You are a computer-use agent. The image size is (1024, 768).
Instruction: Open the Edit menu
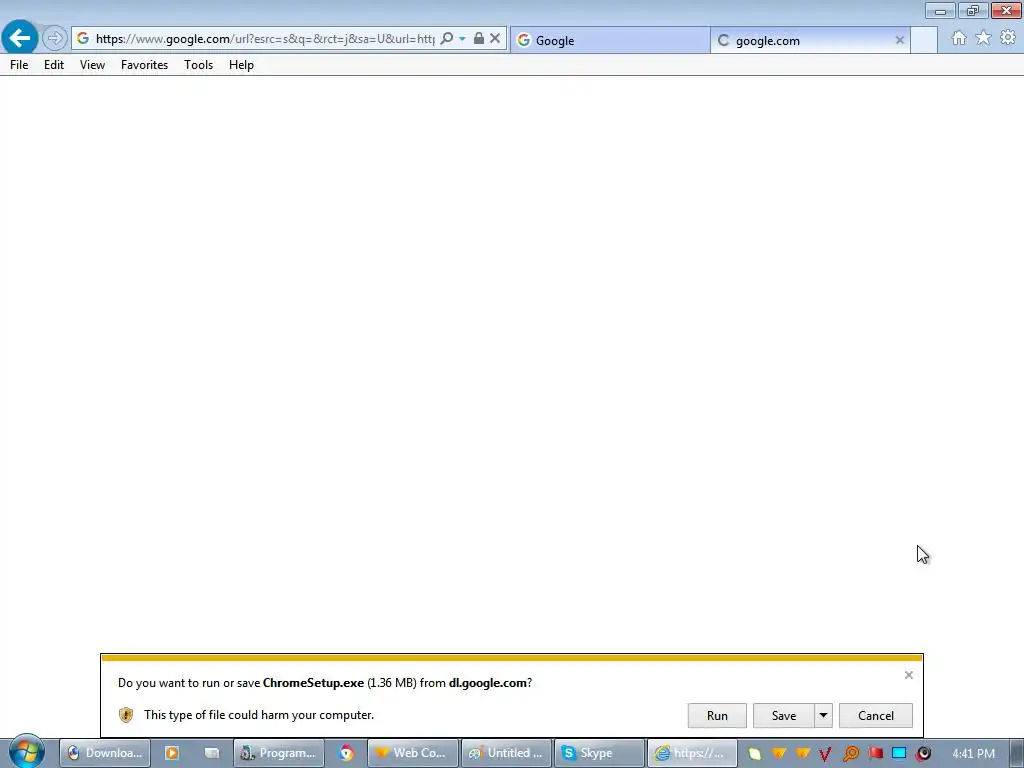[x=54, y=65]
